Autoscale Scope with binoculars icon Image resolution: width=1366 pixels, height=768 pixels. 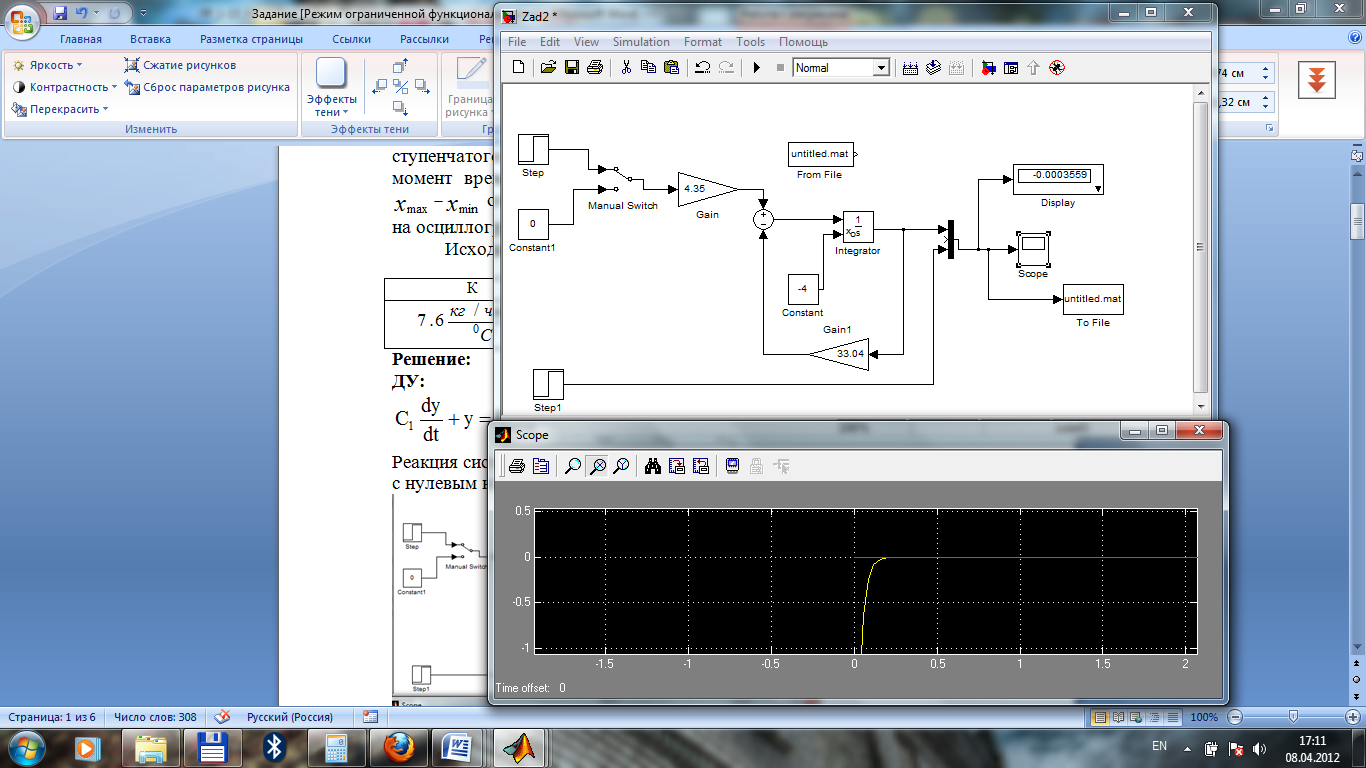pyautogui.click(x=653, y=465)
